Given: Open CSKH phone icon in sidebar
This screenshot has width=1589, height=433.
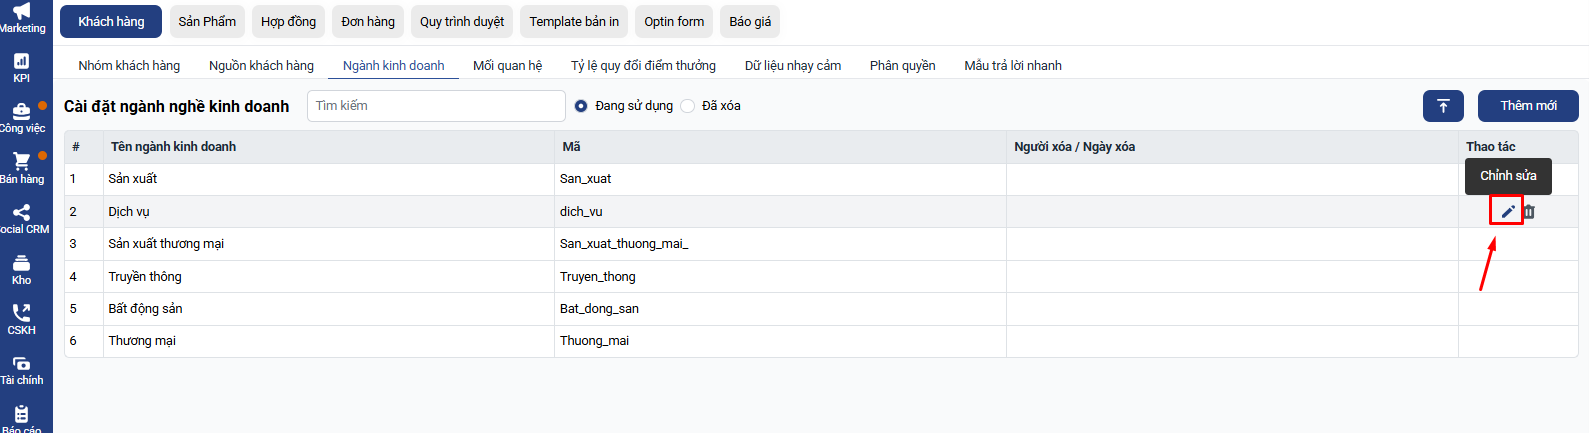Looking at the screenshot, I should pos(21,318).
